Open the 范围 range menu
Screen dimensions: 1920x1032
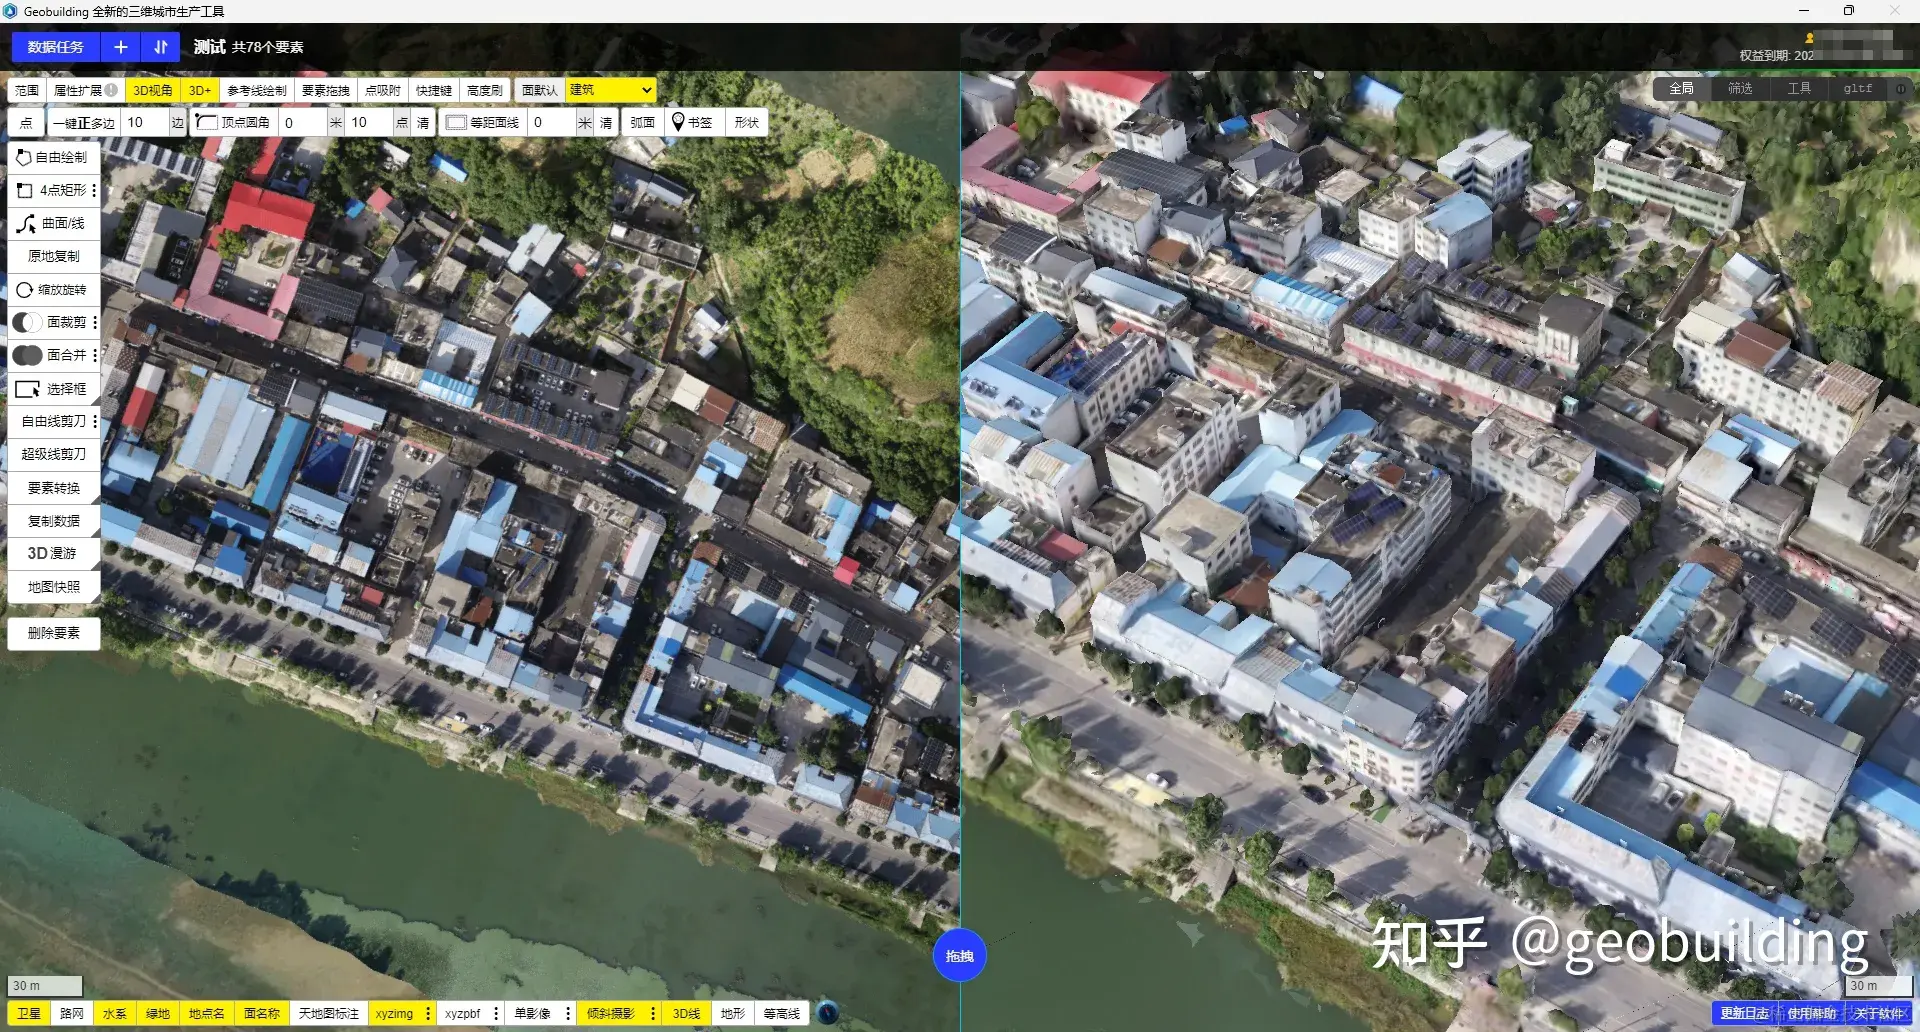(27, 90)
